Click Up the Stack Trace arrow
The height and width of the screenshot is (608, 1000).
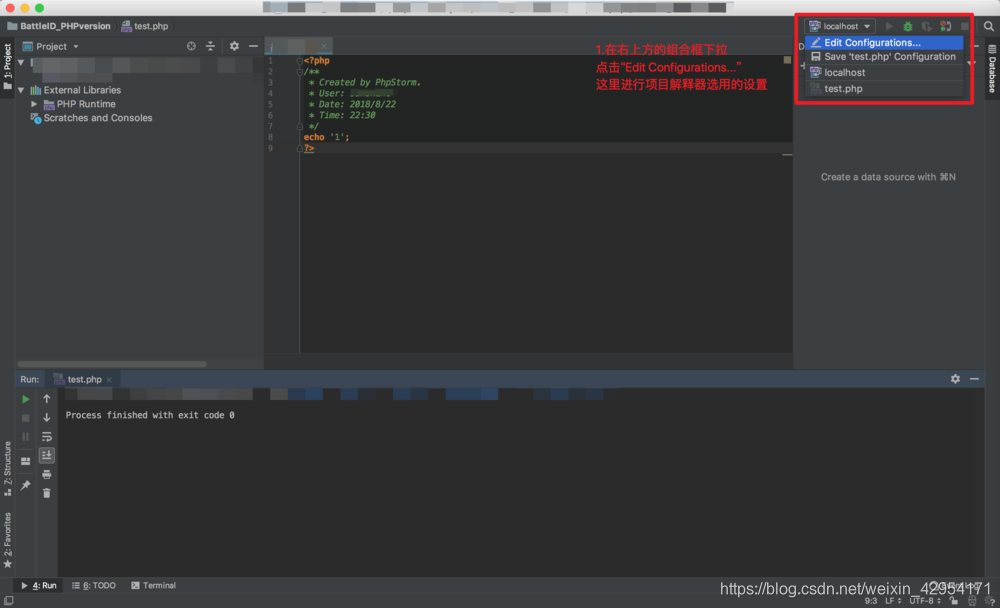click(47, 399)
